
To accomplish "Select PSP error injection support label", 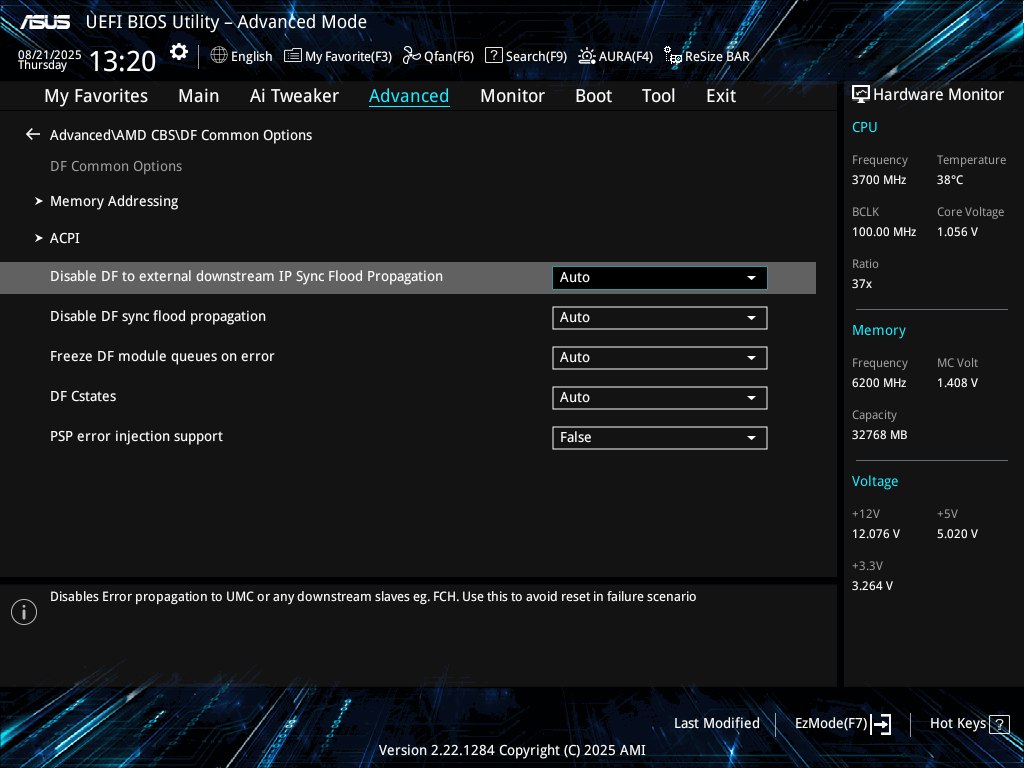I will coord(136,436).
